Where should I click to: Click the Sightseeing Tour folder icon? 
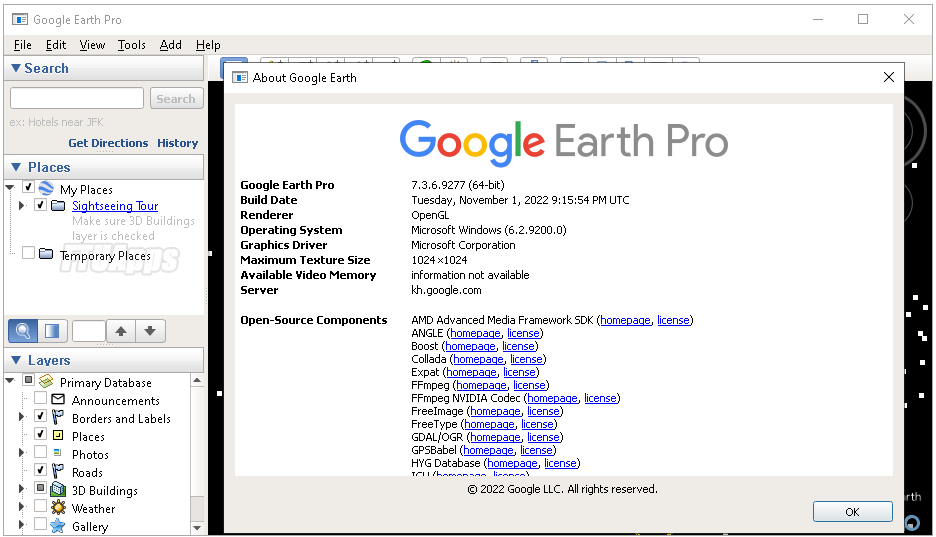pos(58,205)
